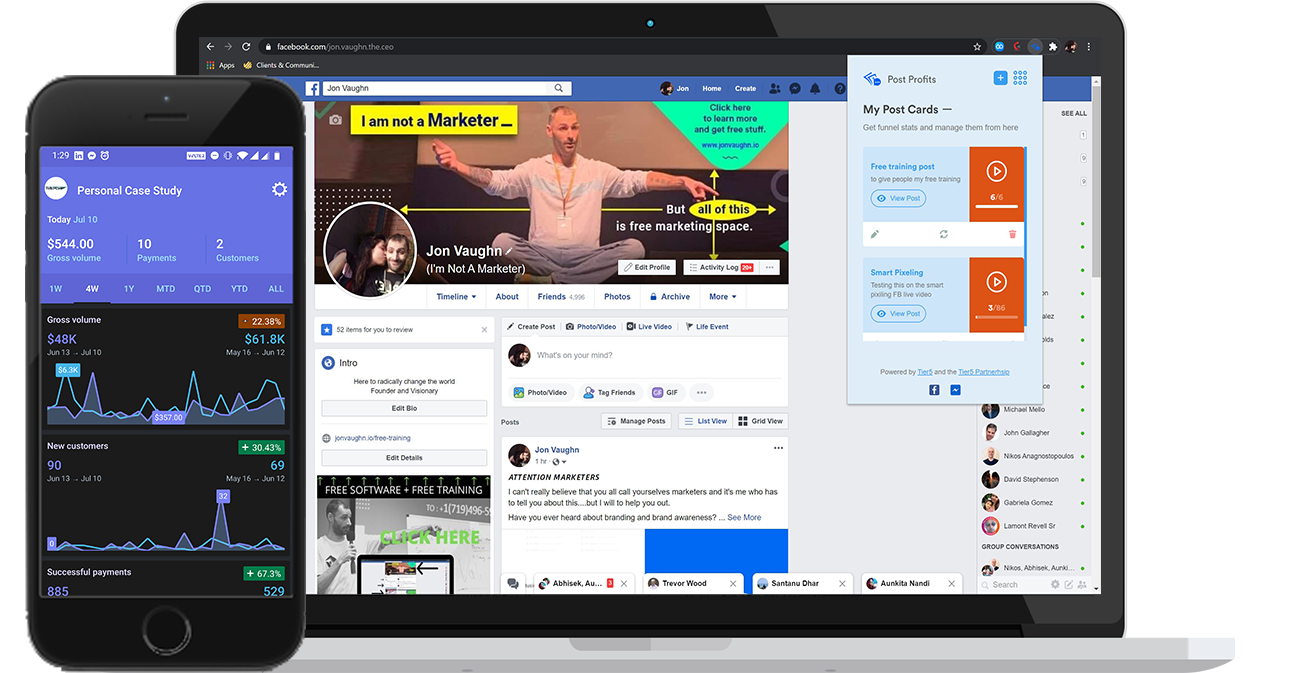Image resolution: width=1300 pixels, height=673 pixels.
Task: Refresh the Free training post card stats
Action: [x=943, y=234]
